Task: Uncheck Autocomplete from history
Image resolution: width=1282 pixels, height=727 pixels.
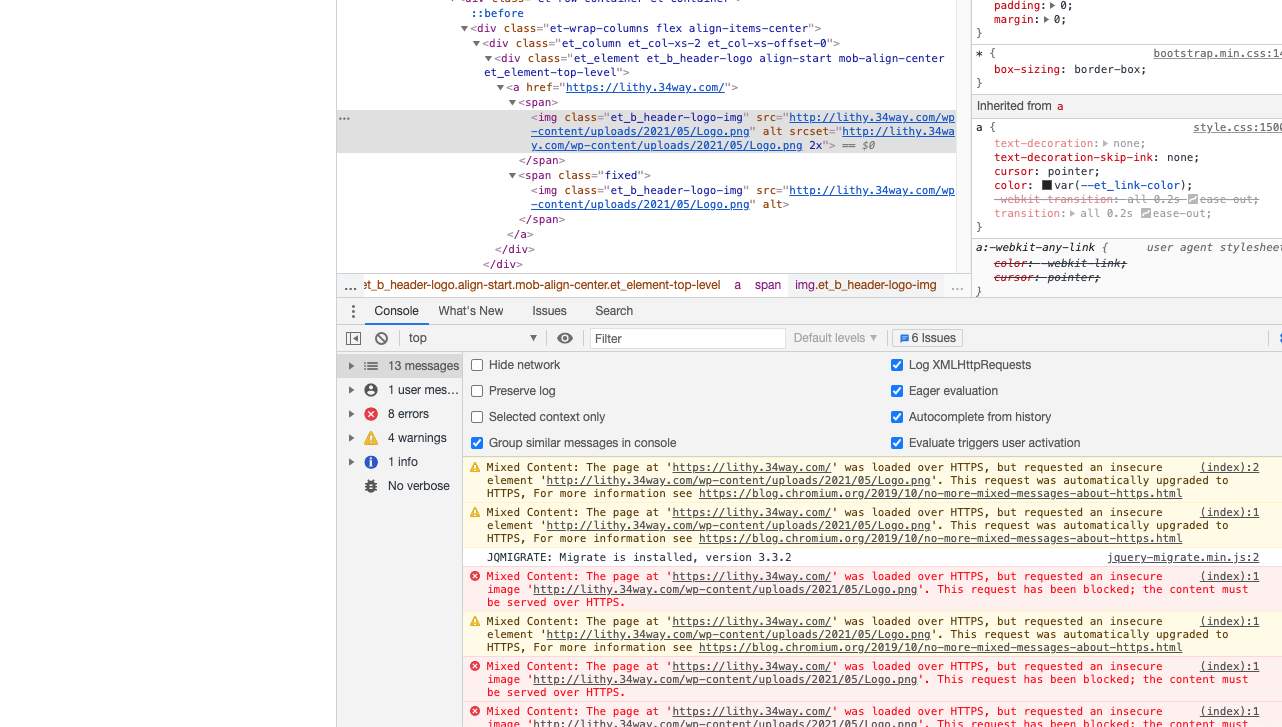Action: pos(897,417)
